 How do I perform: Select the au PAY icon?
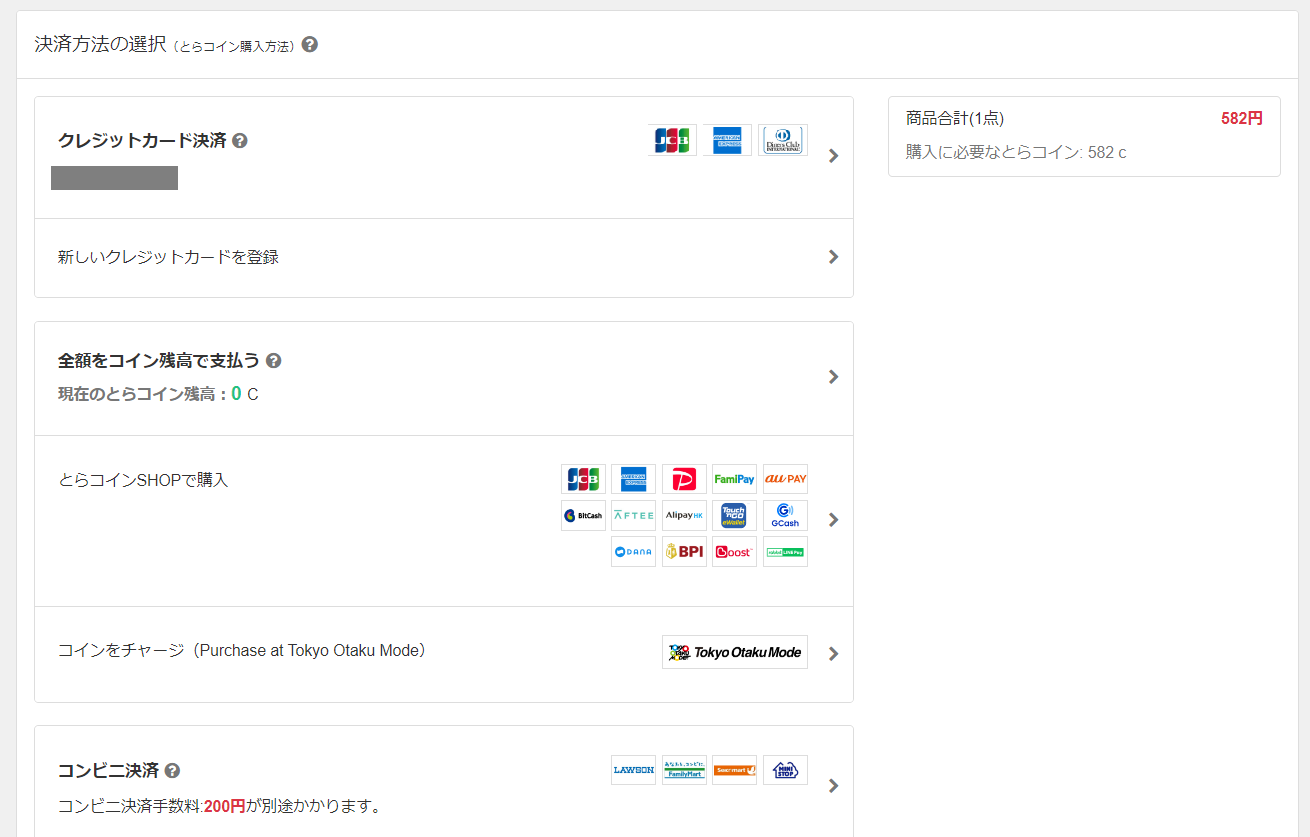click(x=785, y=479)
